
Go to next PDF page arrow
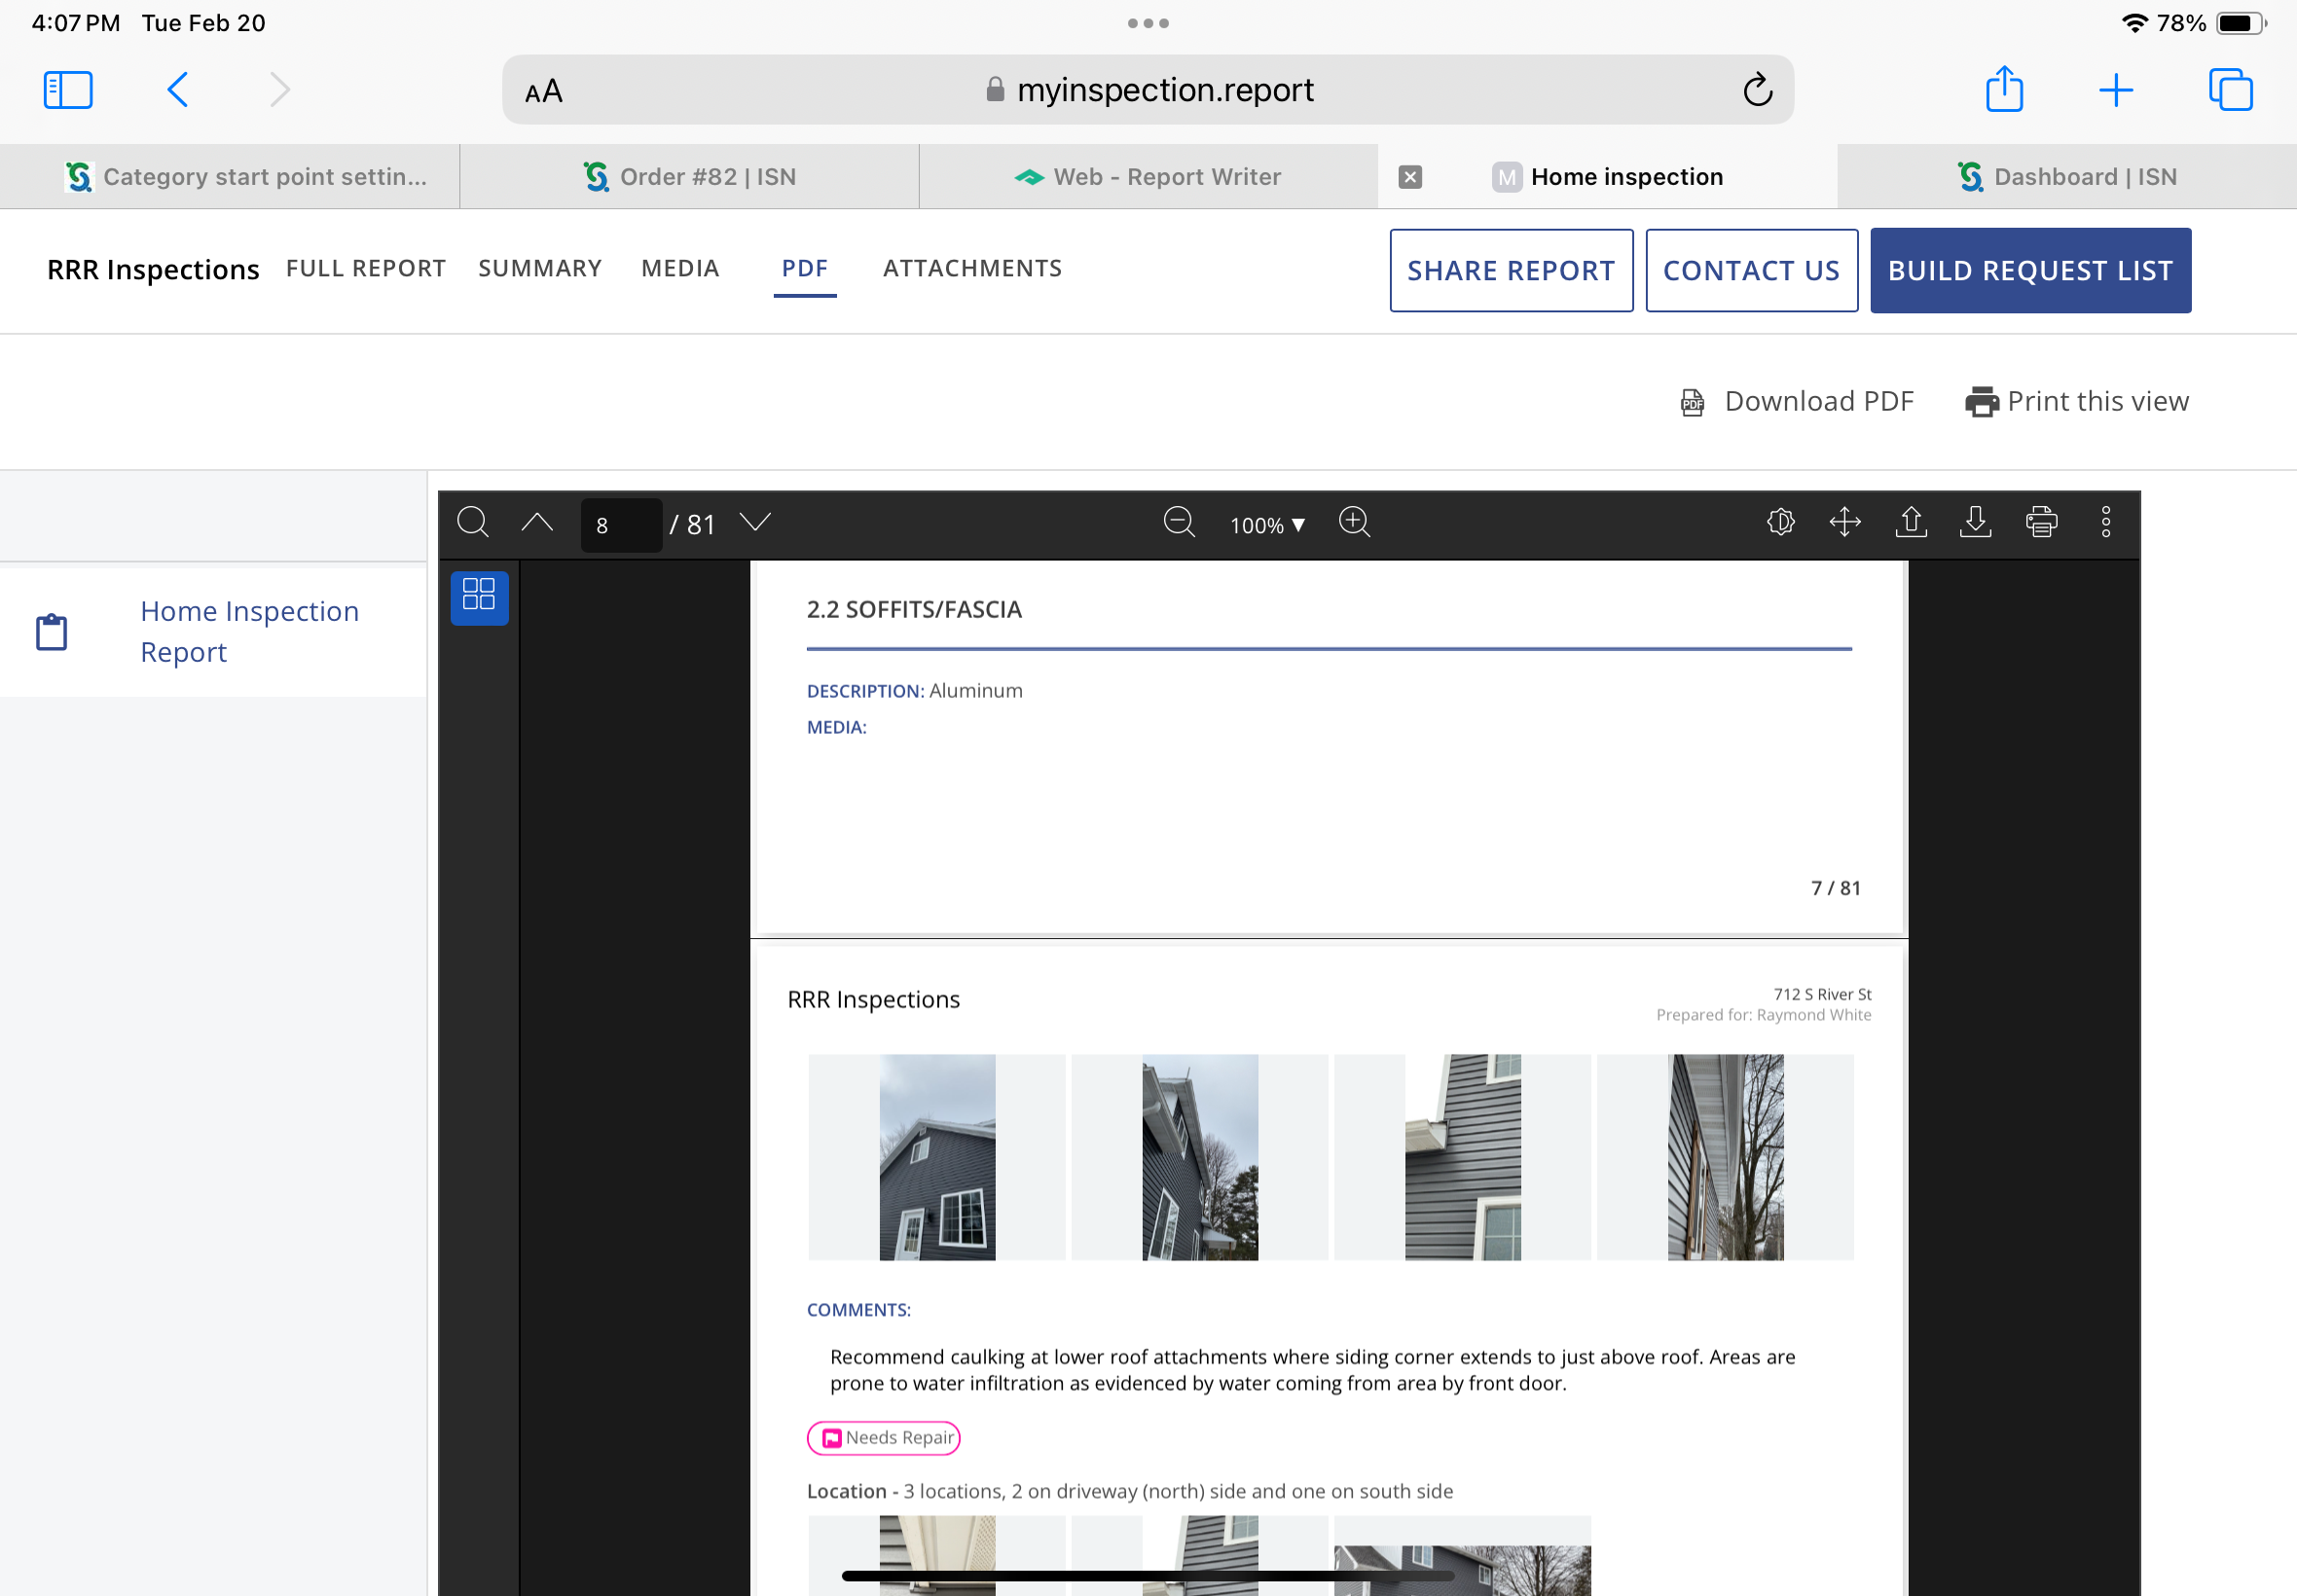755,522
